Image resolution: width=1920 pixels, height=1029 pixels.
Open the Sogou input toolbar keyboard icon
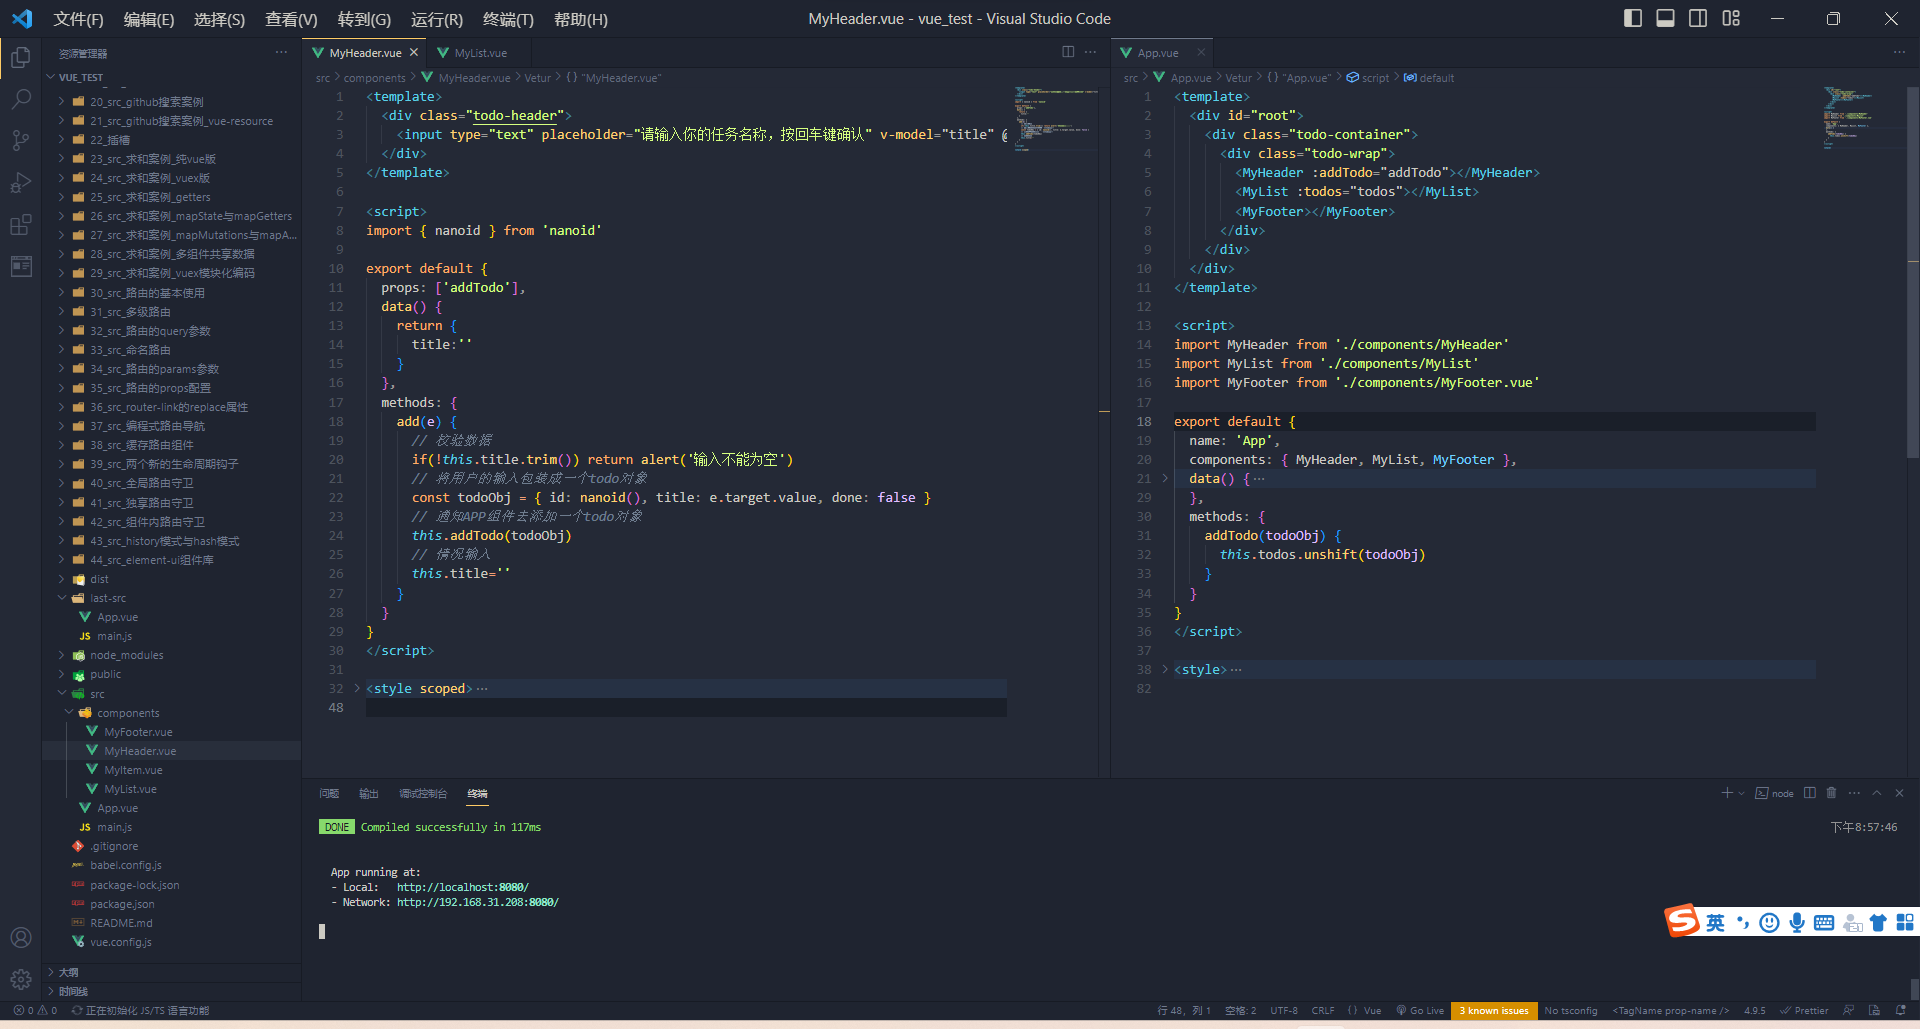(1824, 922)
